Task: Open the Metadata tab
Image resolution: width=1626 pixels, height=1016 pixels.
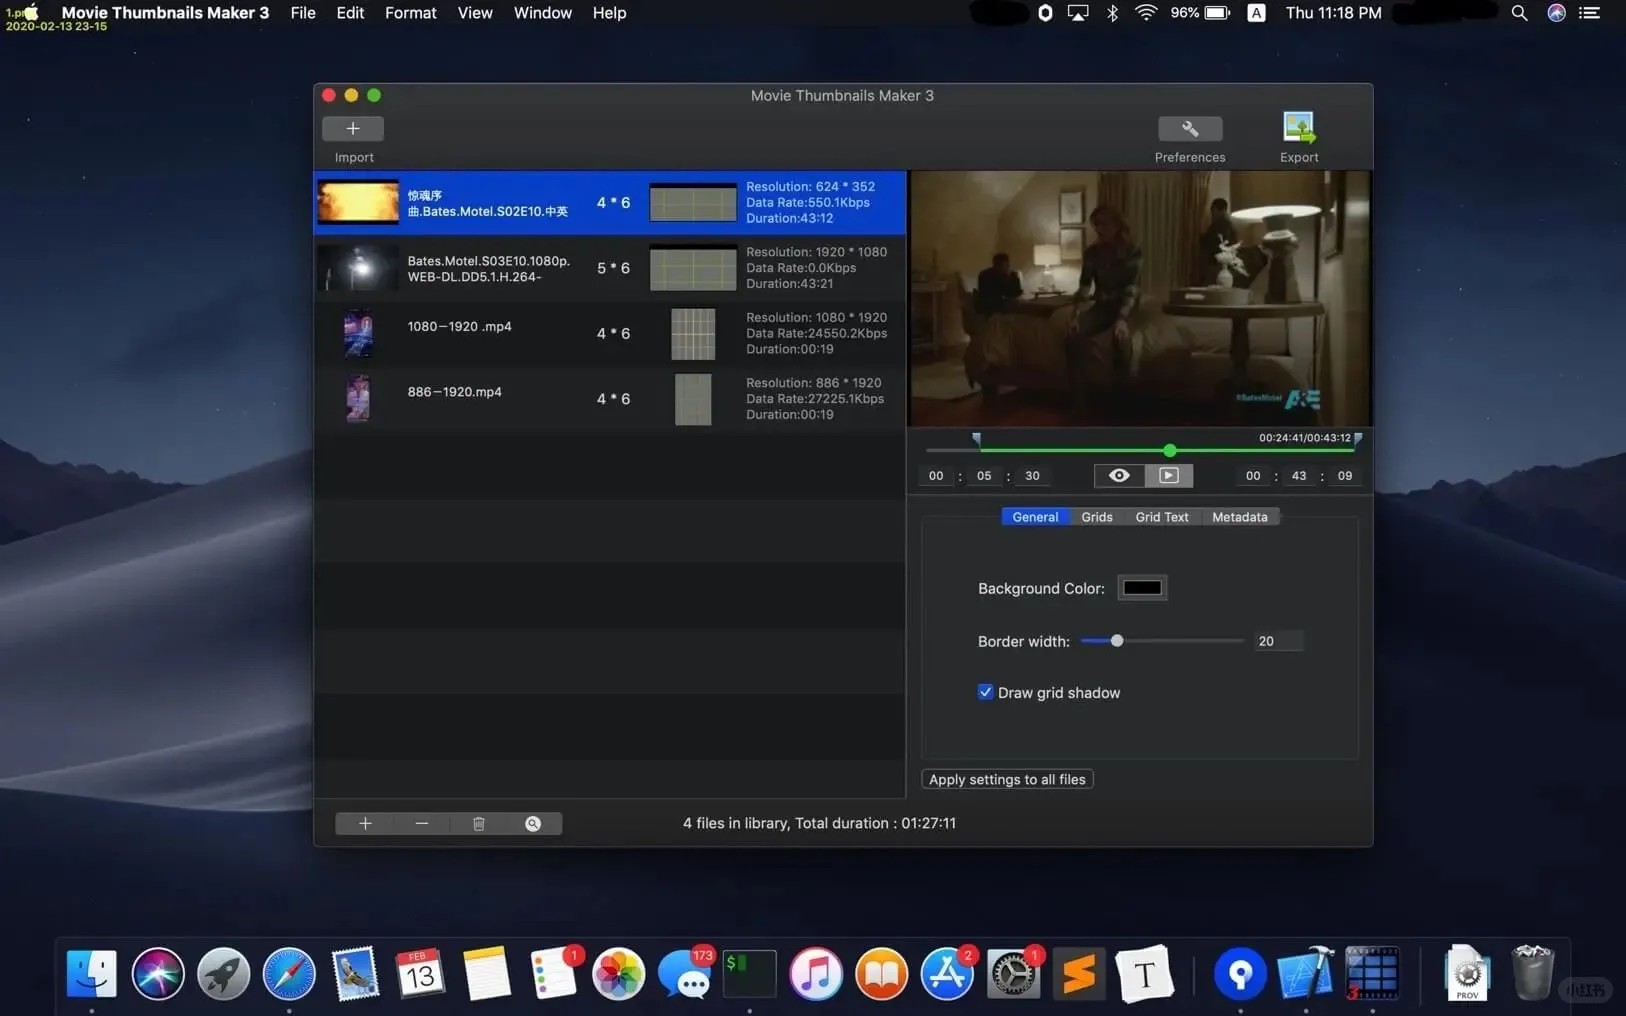Action: 1239,517
